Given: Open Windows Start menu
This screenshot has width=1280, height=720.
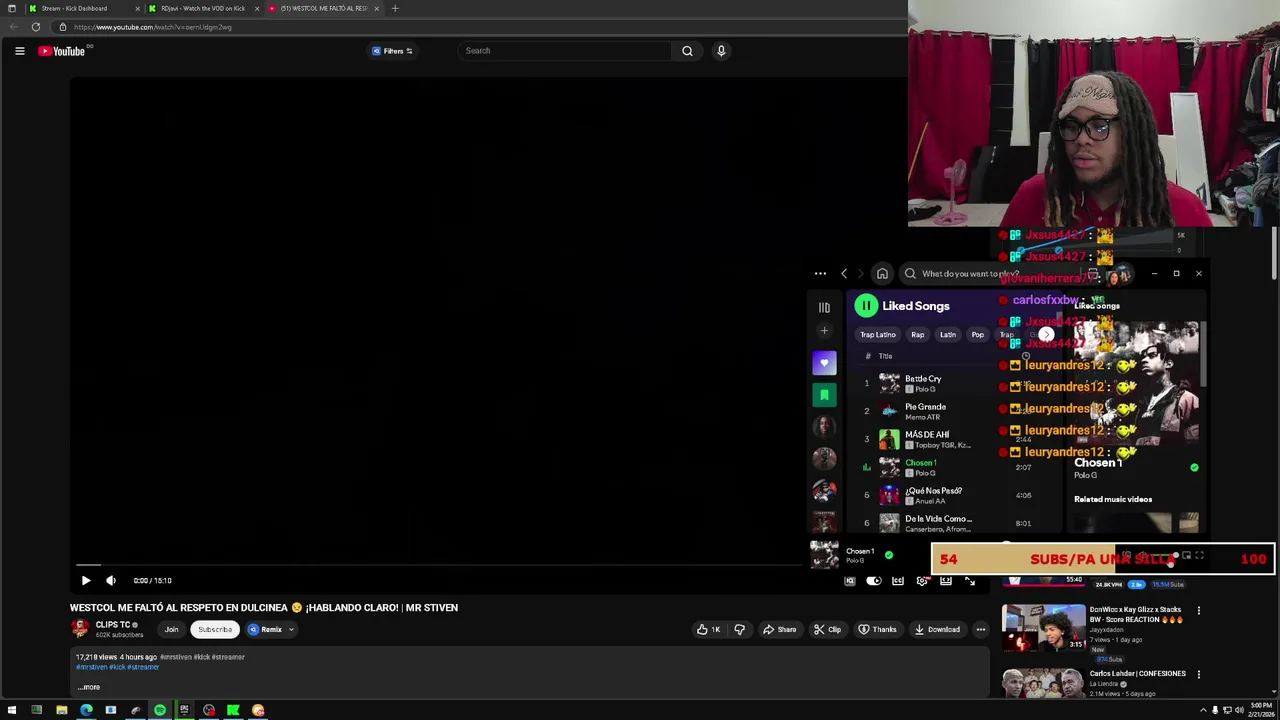Looking at the screenshot, I should (x=12, y=710).
